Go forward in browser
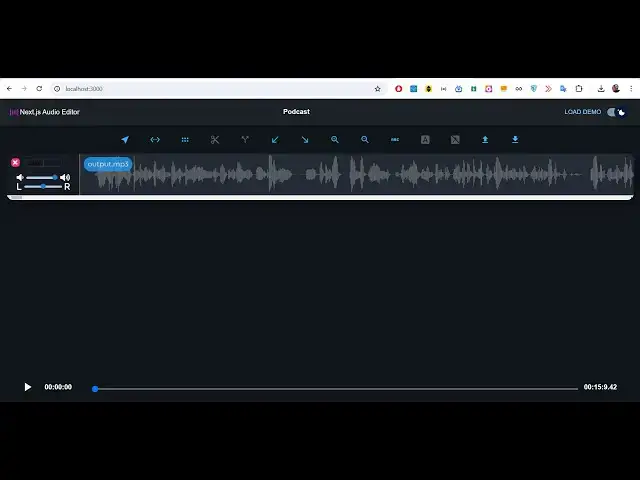Viewport: 640px width, 480px height. coord(24,89)
